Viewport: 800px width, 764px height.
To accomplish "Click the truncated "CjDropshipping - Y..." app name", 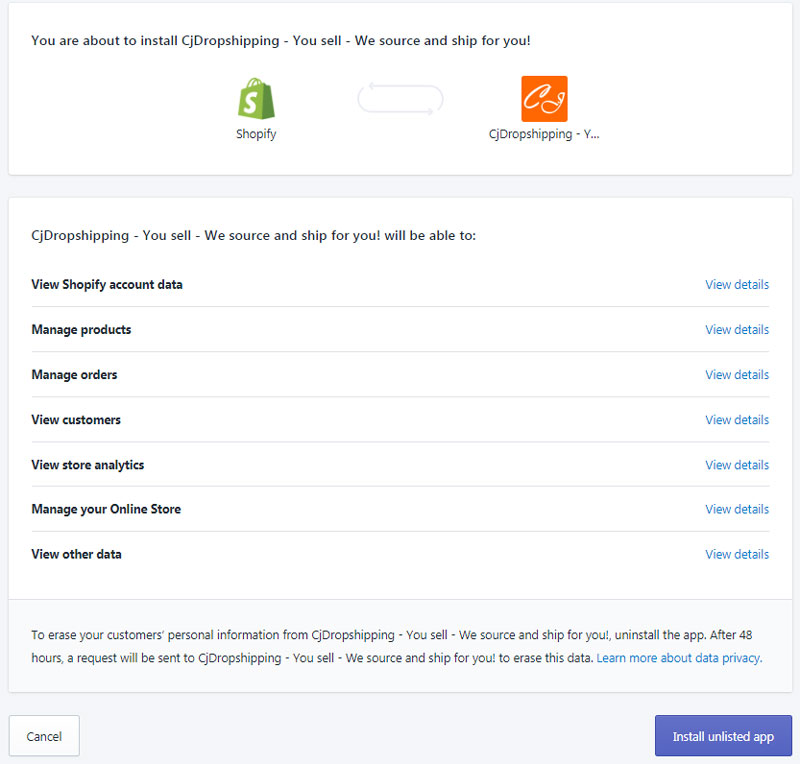I will (544, 134).
